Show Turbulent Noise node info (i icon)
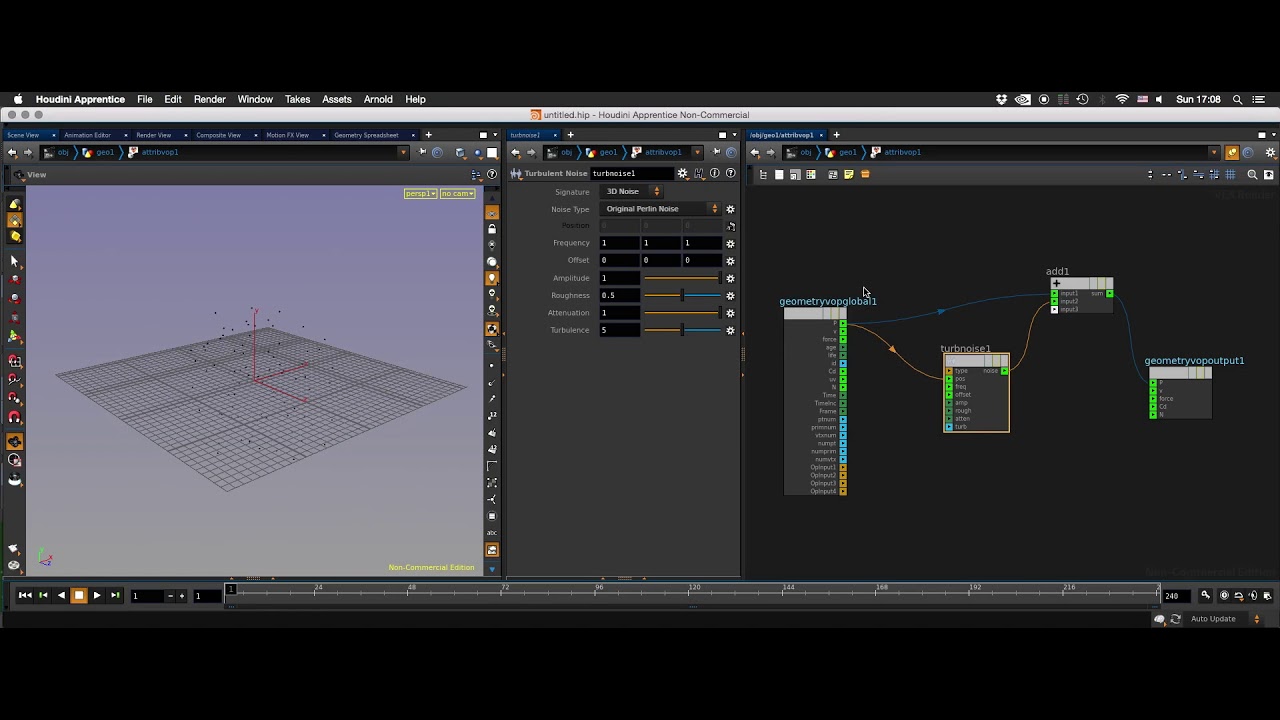 tap(714, 173)
